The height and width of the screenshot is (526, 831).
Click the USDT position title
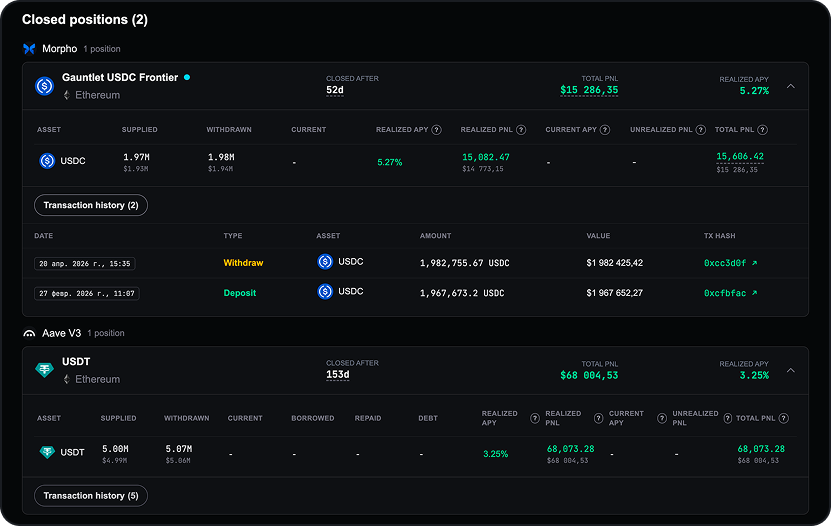(x=76, y=362)
